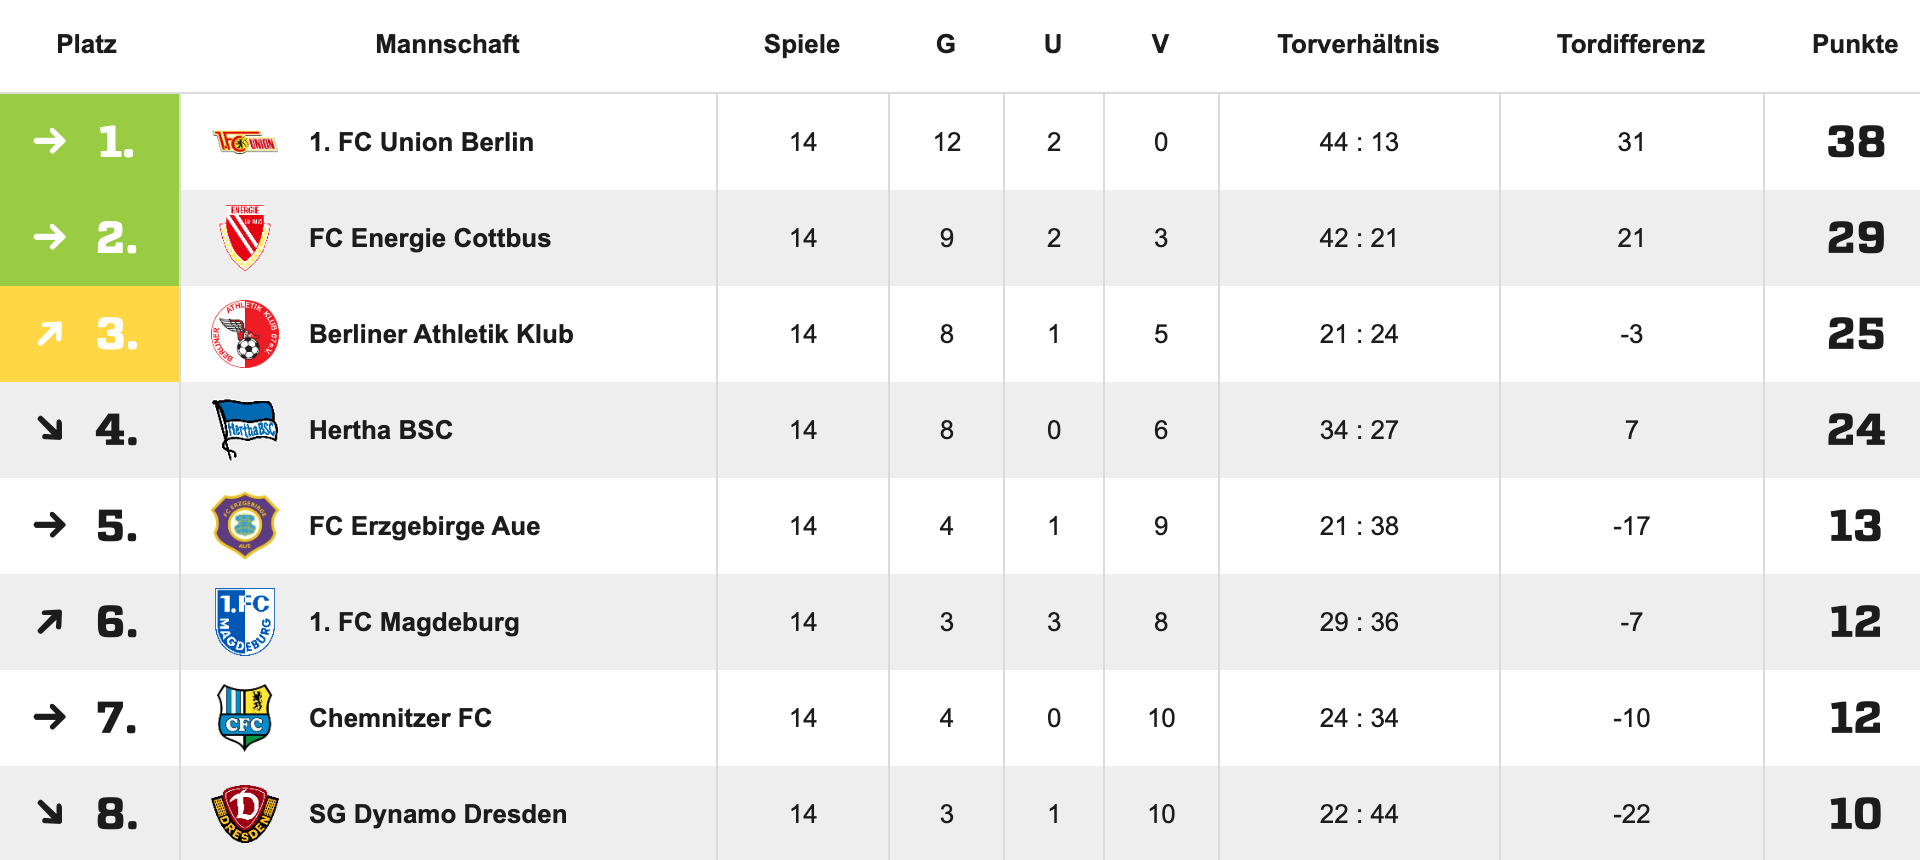Viewport: 1920px width, 860px height.
Task: Click the Hertha BSC flag logo
Action: 245,429
